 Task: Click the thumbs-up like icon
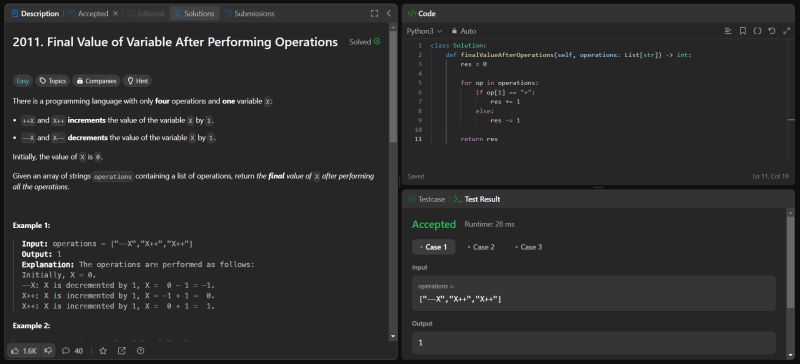15,351
